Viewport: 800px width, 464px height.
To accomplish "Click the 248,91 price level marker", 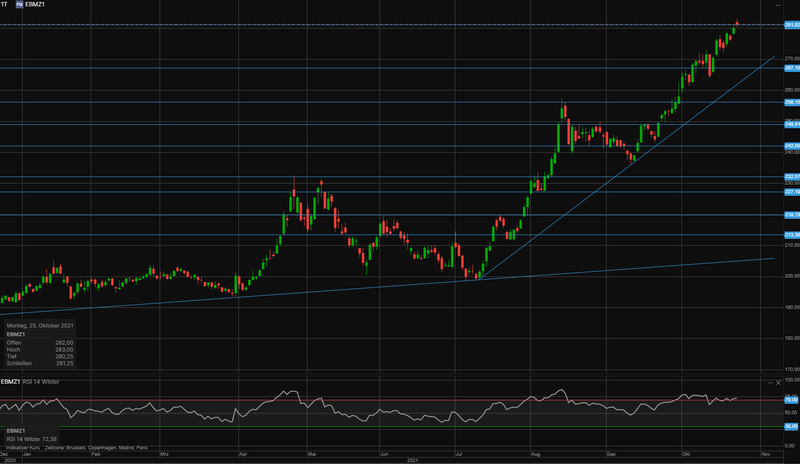I will [790, 124].
